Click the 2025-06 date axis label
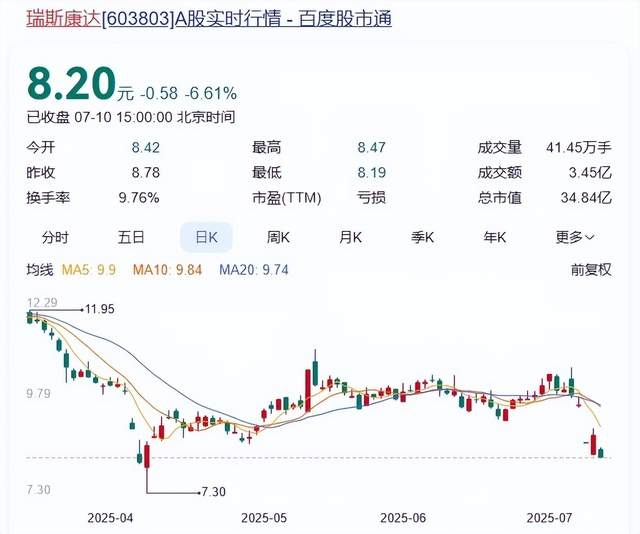640x534 pixels. [x=403, y=518]
